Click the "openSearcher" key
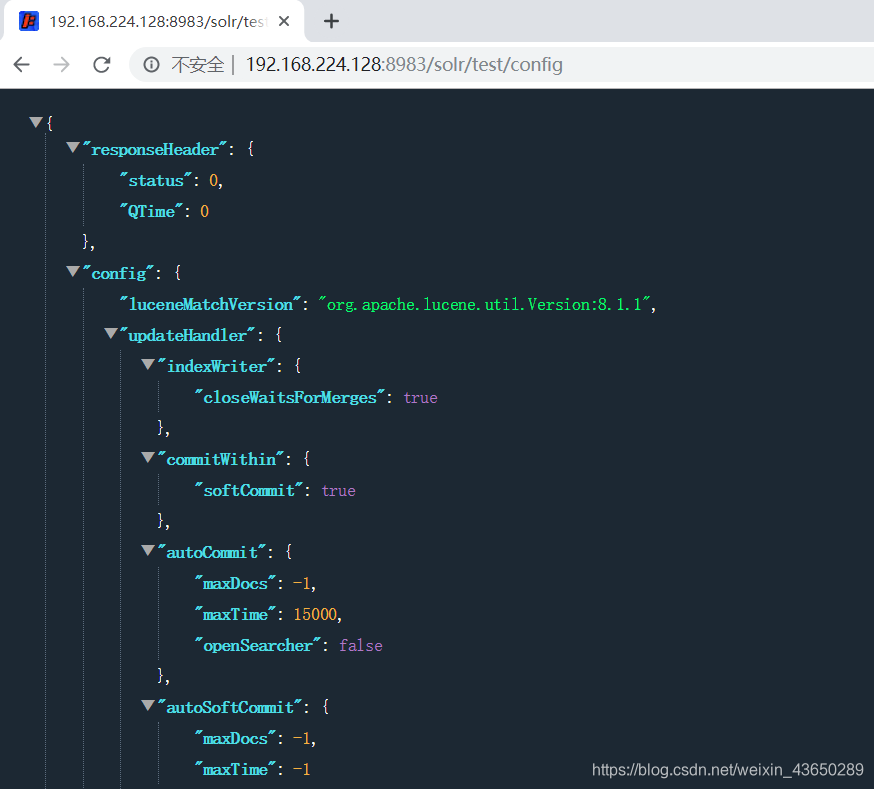Image resolution: width=874 pixels, height=789 pixels. coord(258,645)
